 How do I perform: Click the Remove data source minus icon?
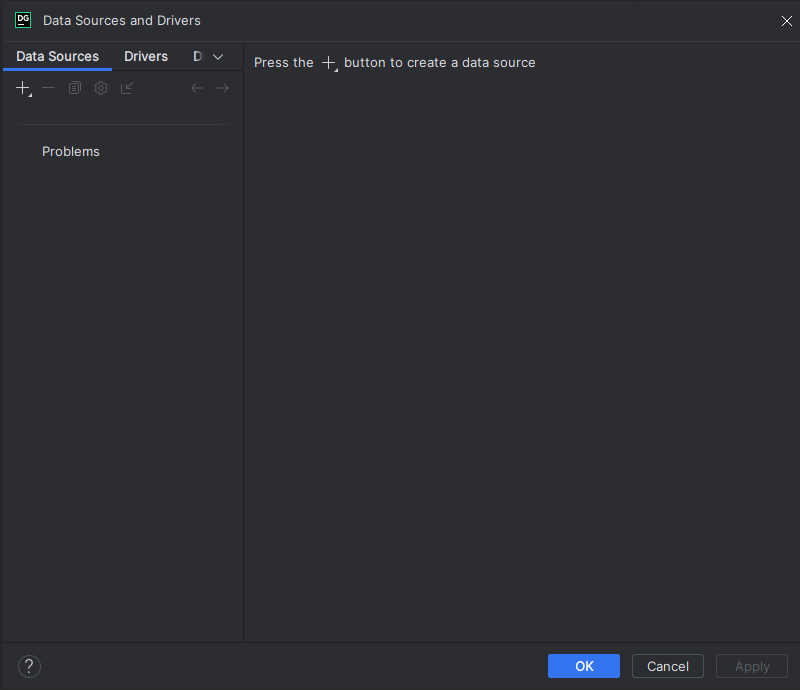tap(49, 88)
